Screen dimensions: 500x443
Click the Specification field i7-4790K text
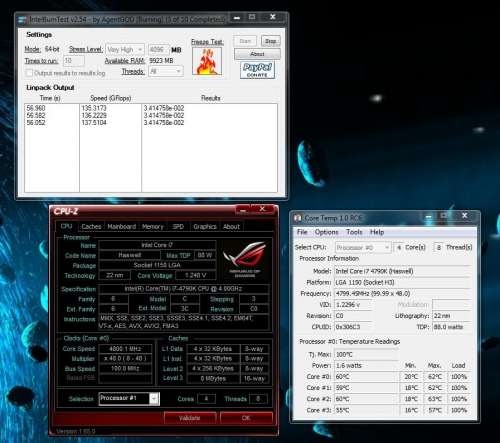[x=183, y=289]
